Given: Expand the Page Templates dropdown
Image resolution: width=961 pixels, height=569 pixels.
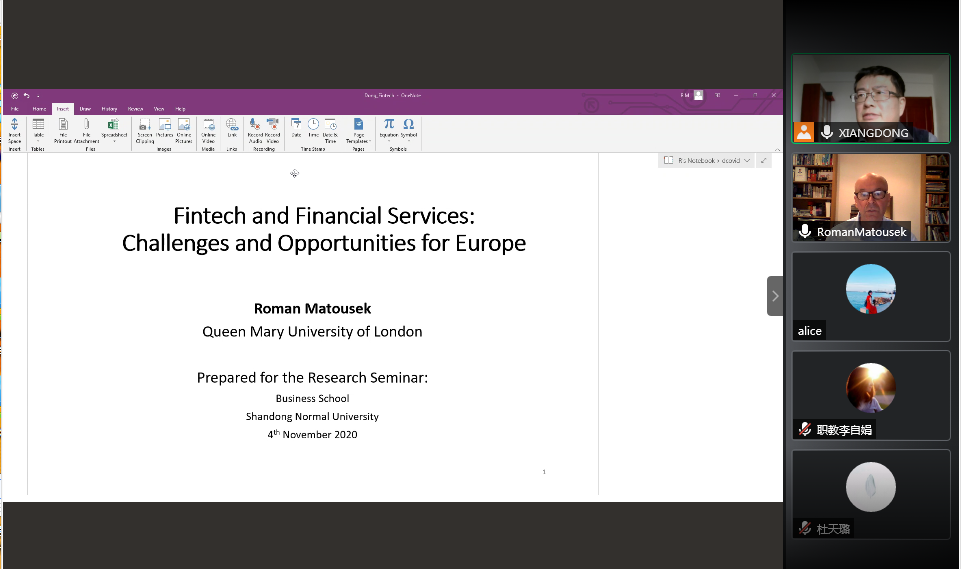Looking at the screenshot, I should pos(358,130).
